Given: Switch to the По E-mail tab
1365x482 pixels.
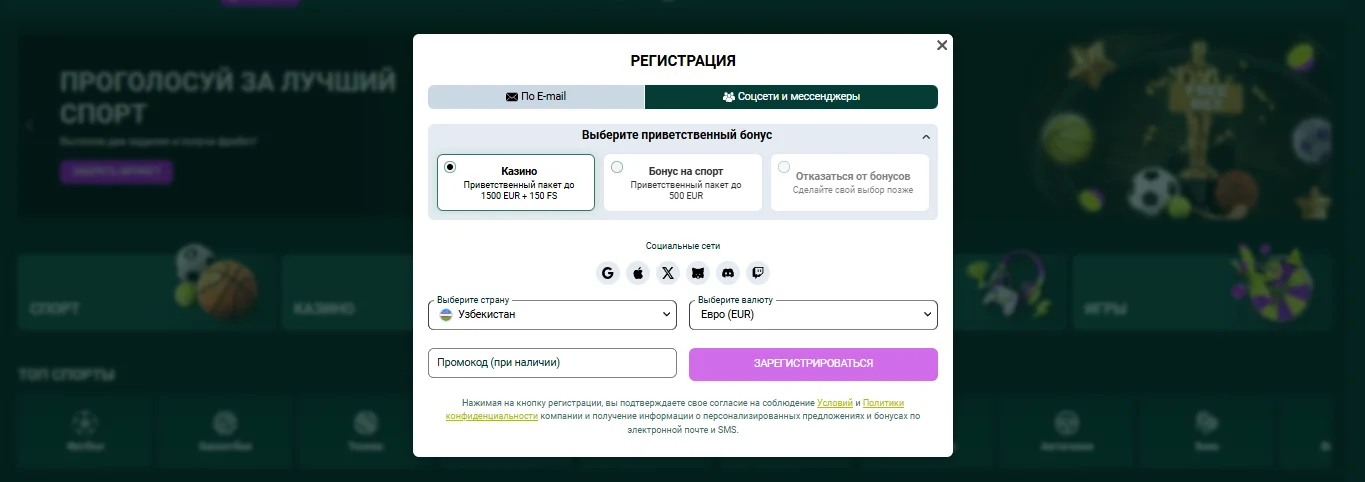Looking at the screenshot, I should click(x=536, y=97).
